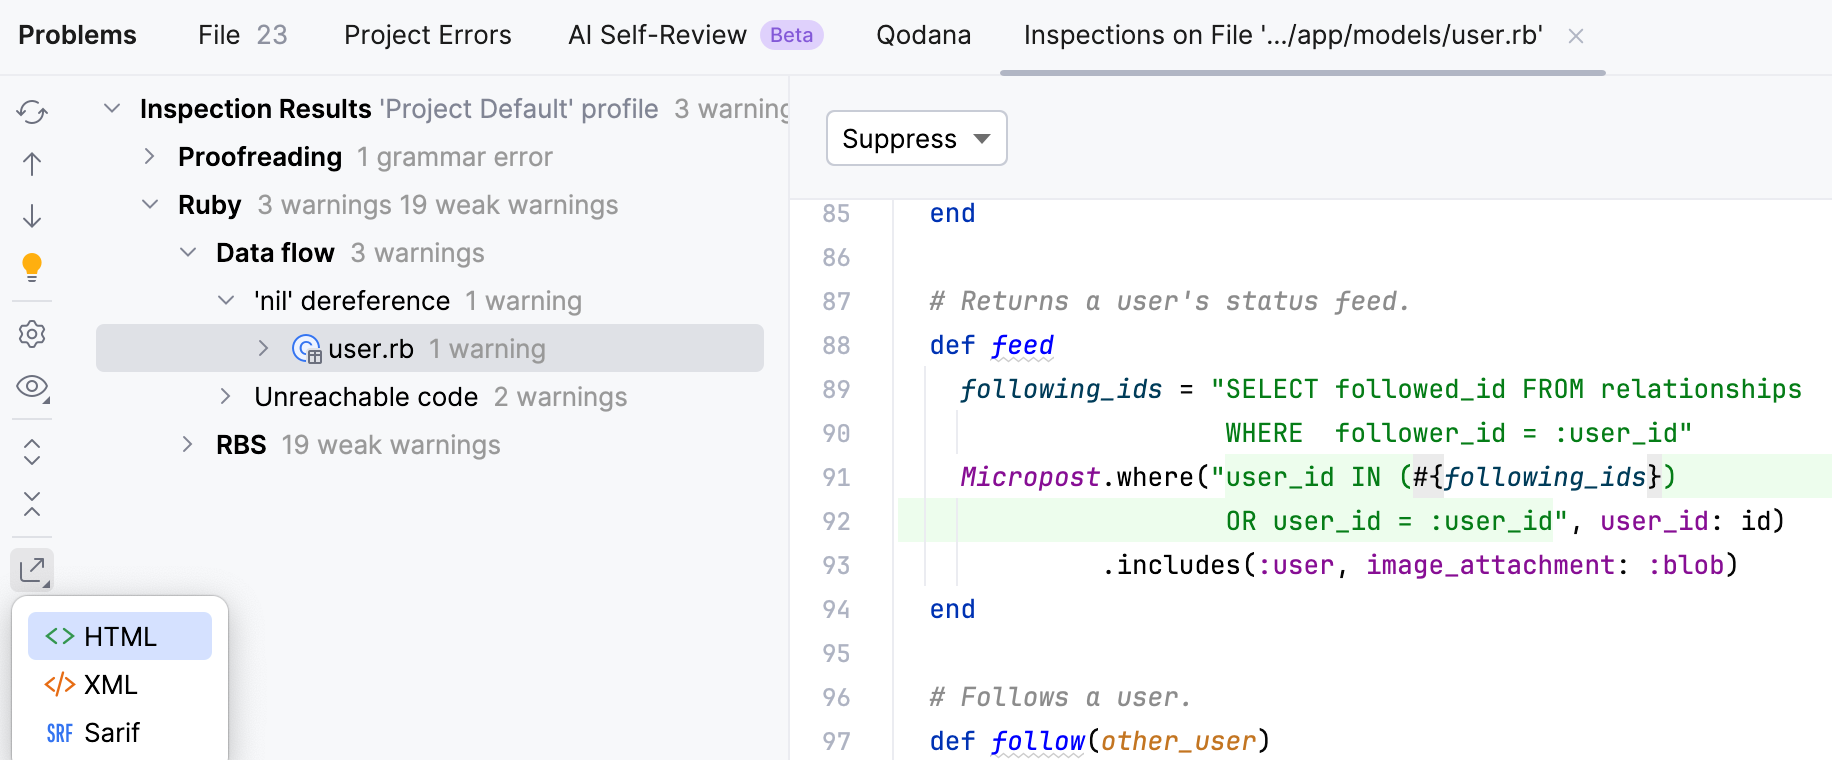Toggle the eye view options icon
The width and height of the screenshot is (1832, 760).
(x=32, y=386)
